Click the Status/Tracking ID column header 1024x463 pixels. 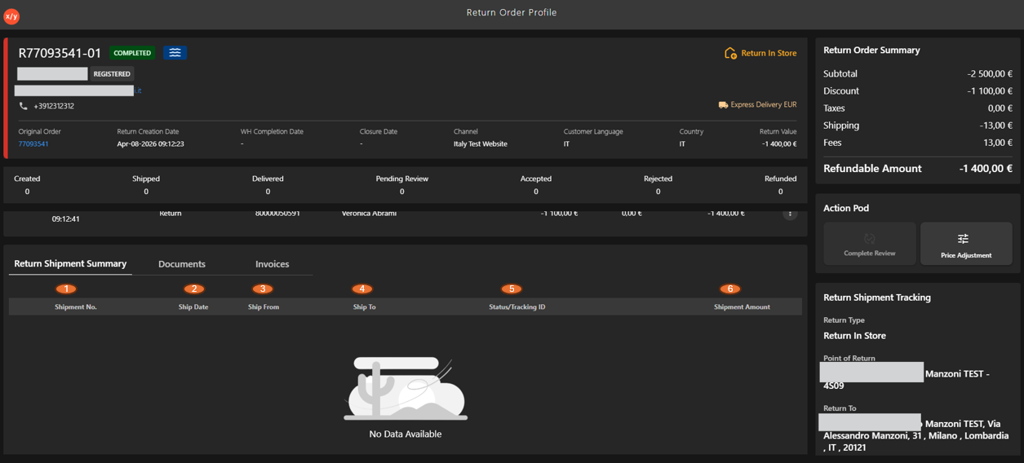[517, 307]
